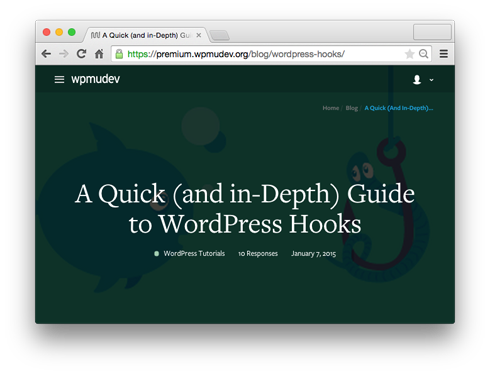Open a new tab button
The image size is (490, 374).
[220, 35]
